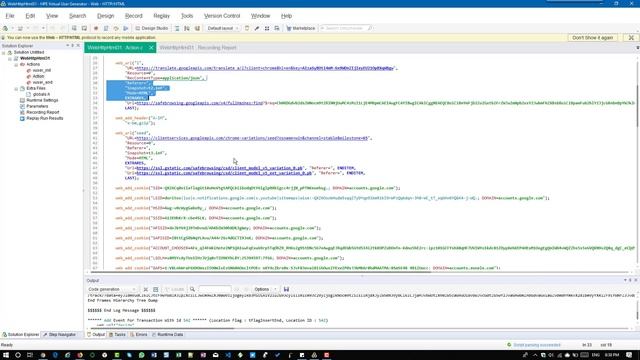Click the Cortana circle icon on taskbar
This screenshot has height=360, width=640.
tap(18, 355)
